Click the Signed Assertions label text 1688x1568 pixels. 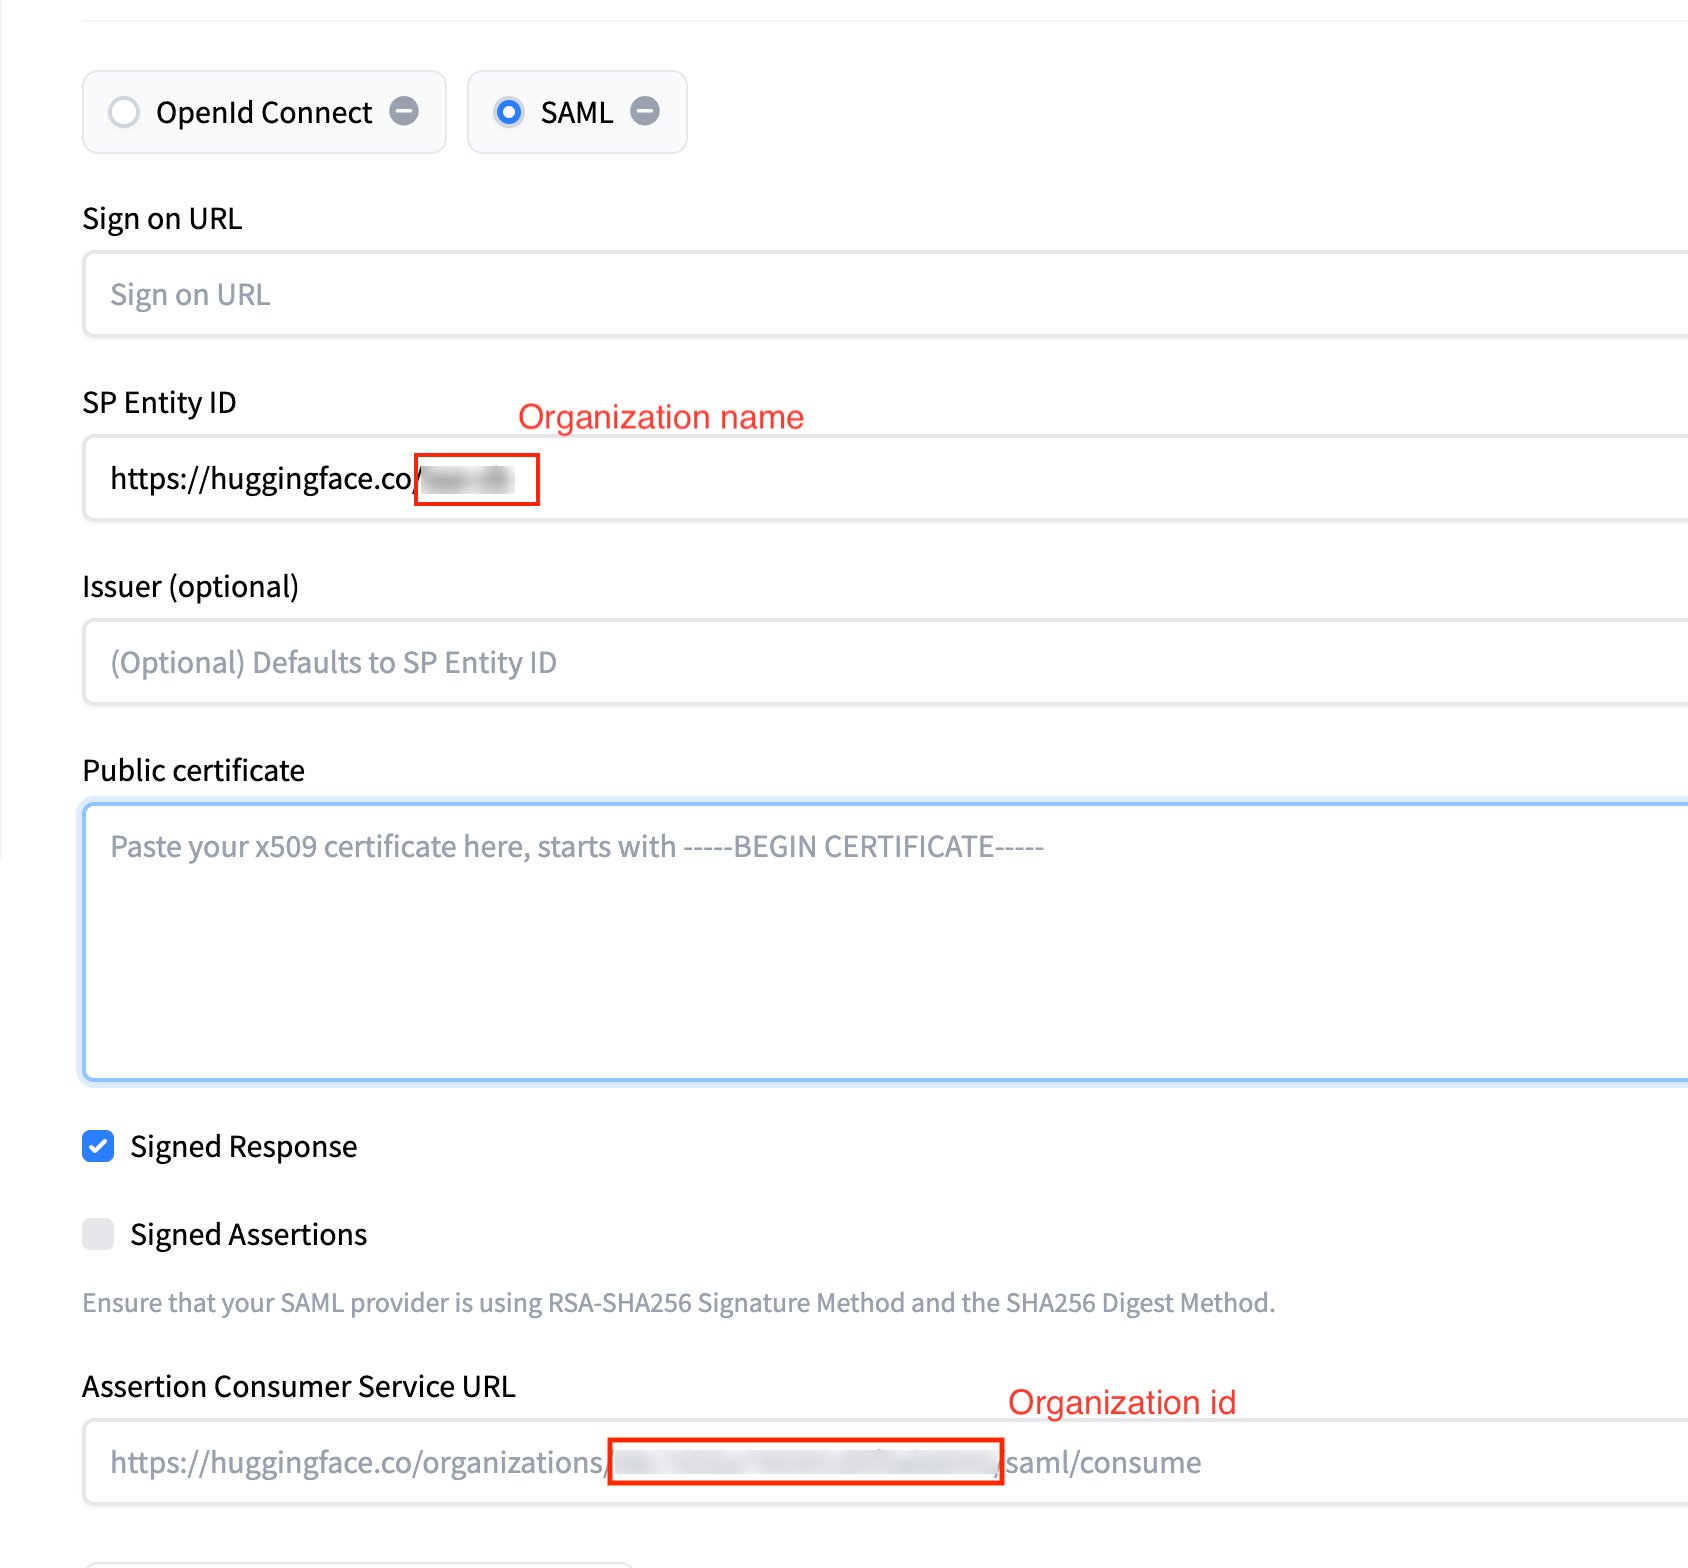pyautogui.click(x=248, y=1235)
